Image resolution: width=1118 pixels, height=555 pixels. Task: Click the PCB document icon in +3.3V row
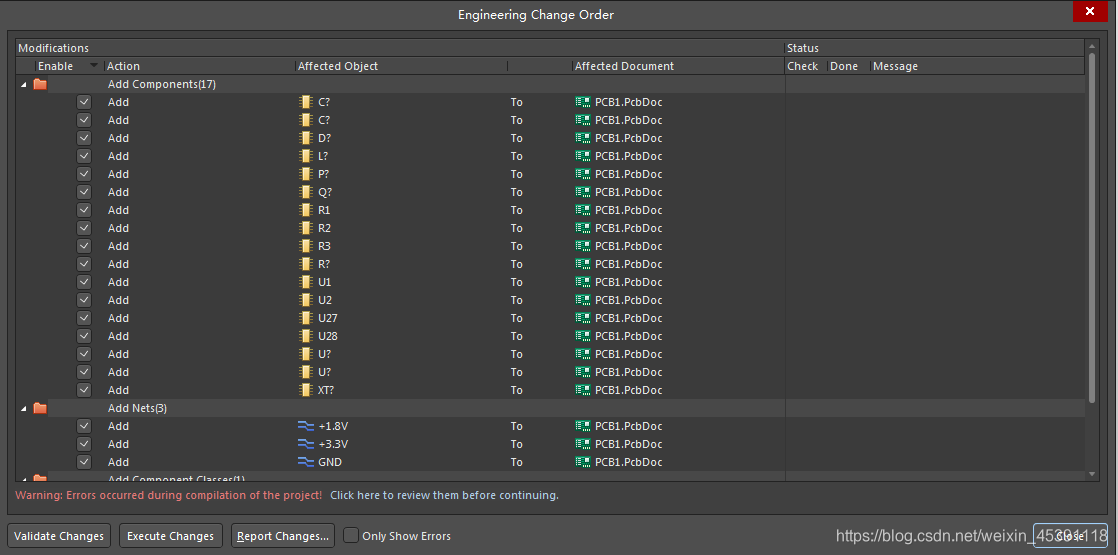click(x=583, y=444)
